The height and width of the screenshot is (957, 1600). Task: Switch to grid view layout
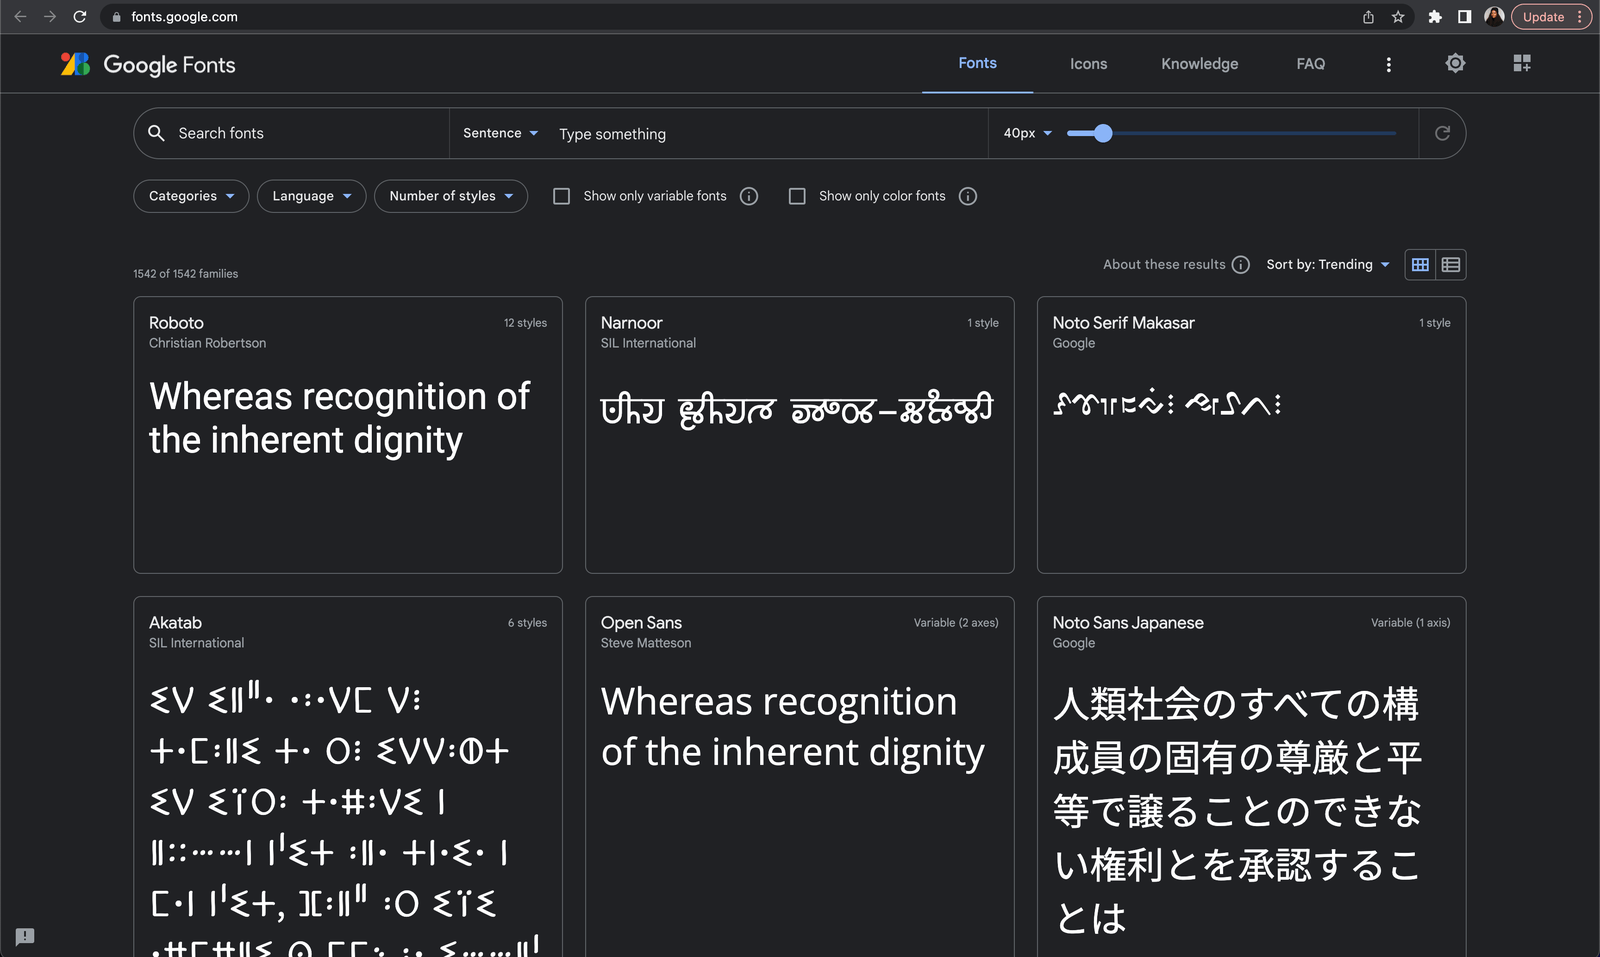pyautogui.click(x=1420, y=265)
